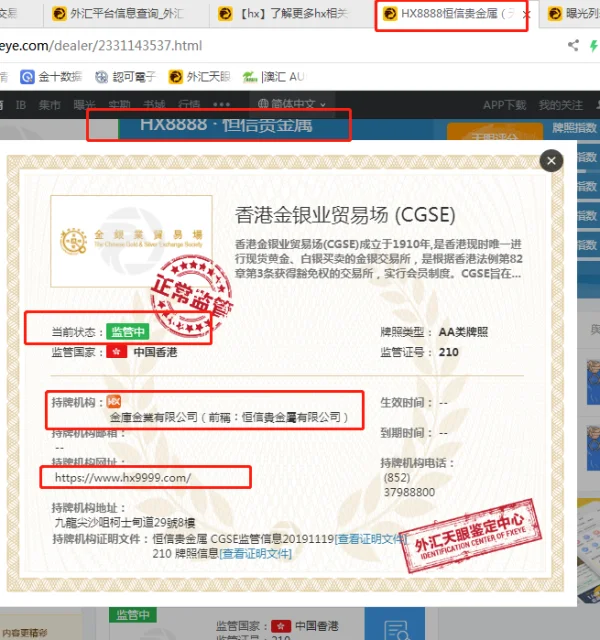Click the three-dots more menu in the nav bar
This screenshot has width=600, height=640.
222,104
